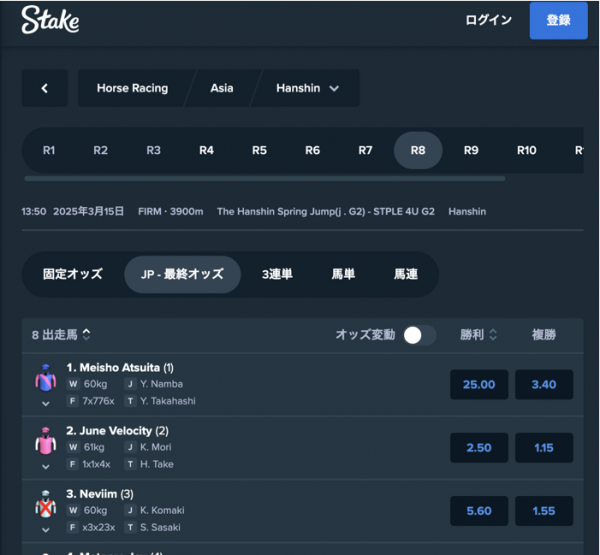600x555 pixels.
Task: Sort runners by the 出走馬 arrows
Action: coord(87,334)
